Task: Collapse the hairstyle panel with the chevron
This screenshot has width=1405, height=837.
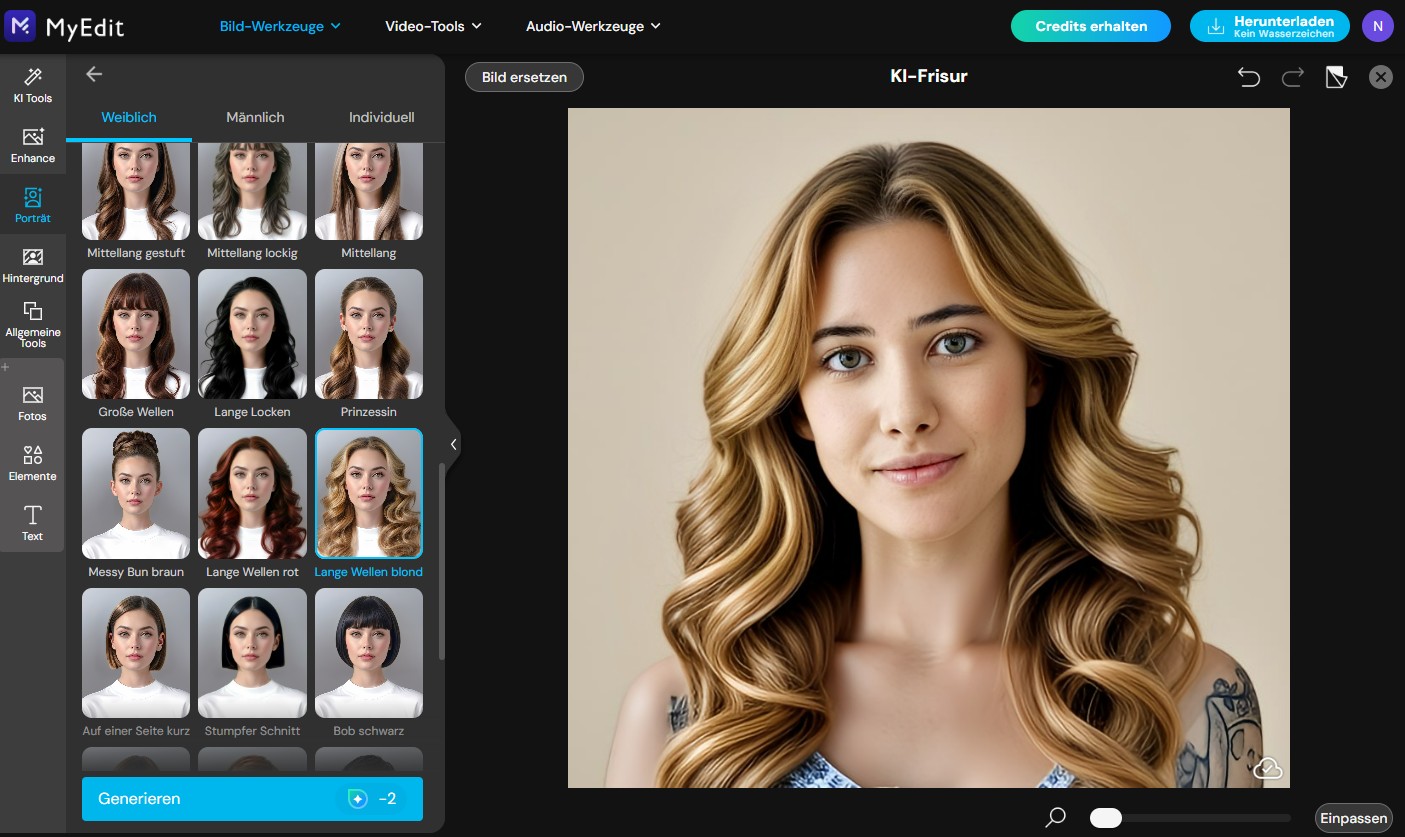Action: pyautogui.click(x=453, y=443)
